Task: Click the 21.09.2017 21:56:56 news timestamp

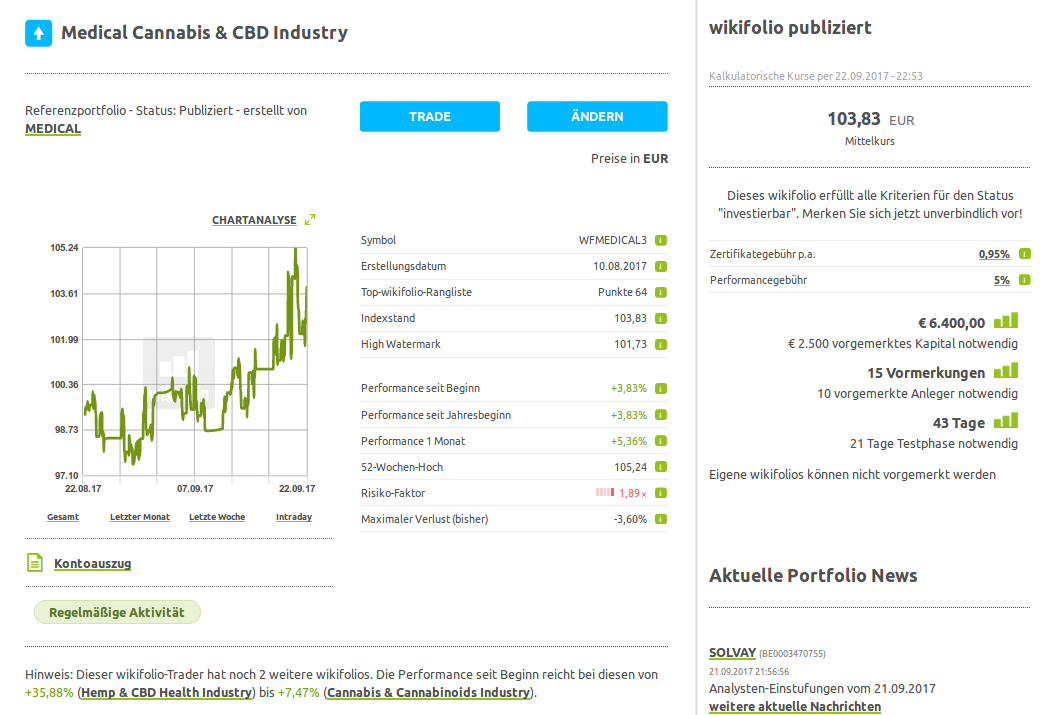Action: tap(749, 672)
